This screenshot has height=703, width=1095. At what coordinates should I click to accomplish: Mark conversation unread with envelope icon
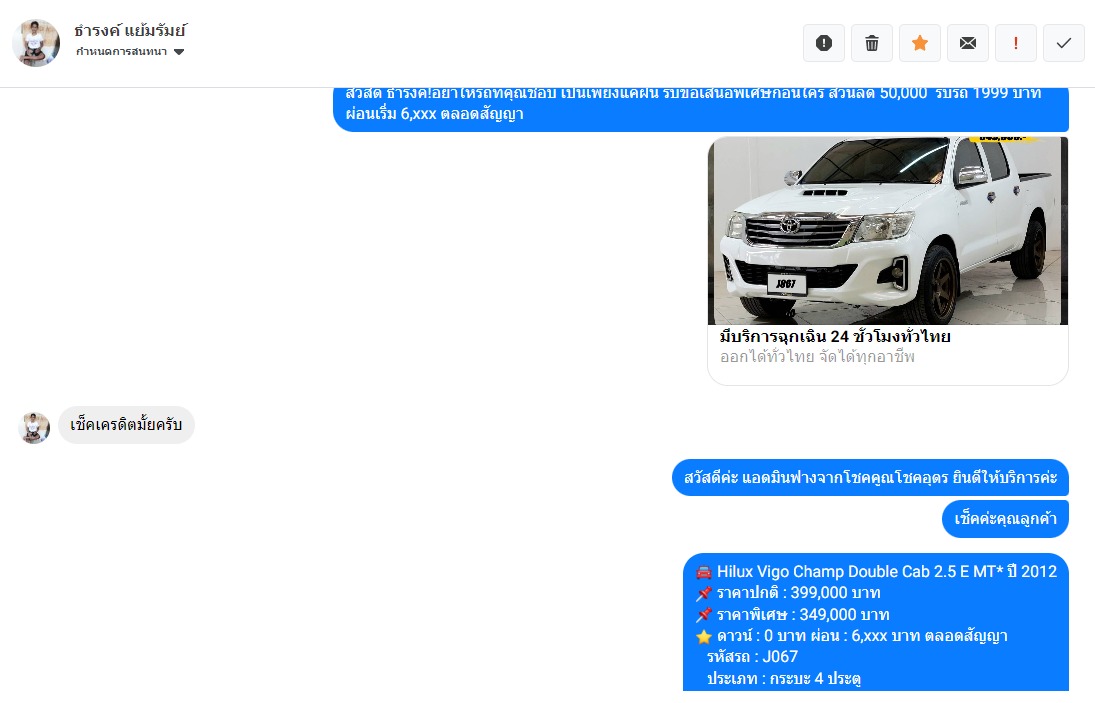click(968, 43)
